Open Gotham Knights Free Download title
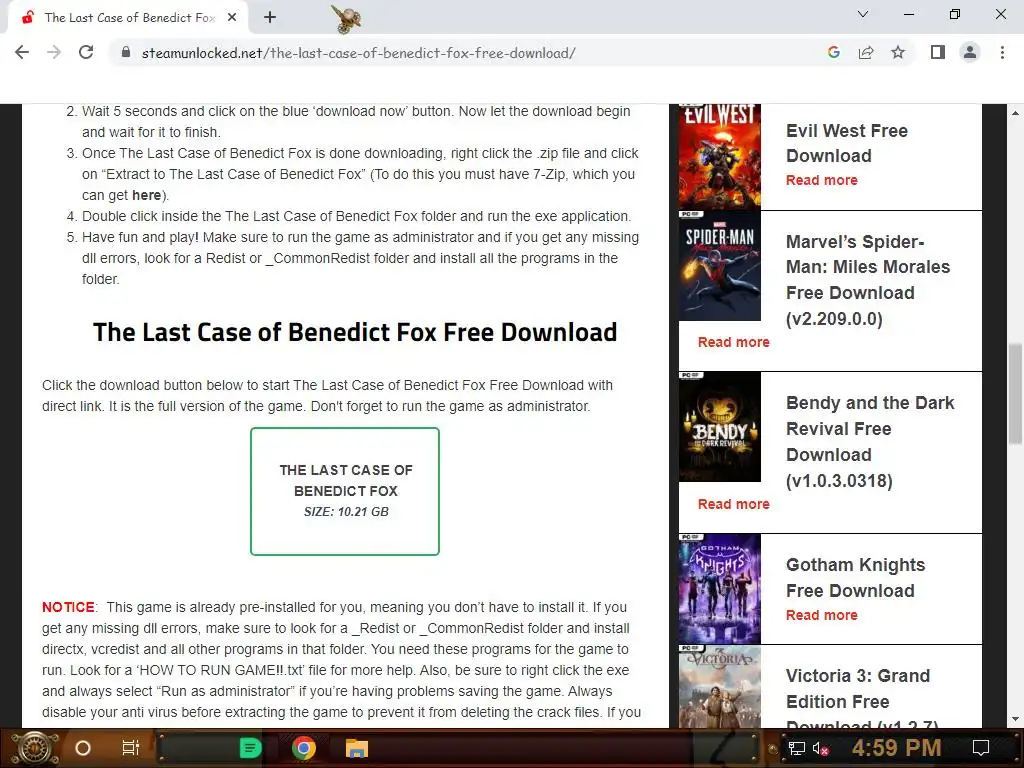 856,577
